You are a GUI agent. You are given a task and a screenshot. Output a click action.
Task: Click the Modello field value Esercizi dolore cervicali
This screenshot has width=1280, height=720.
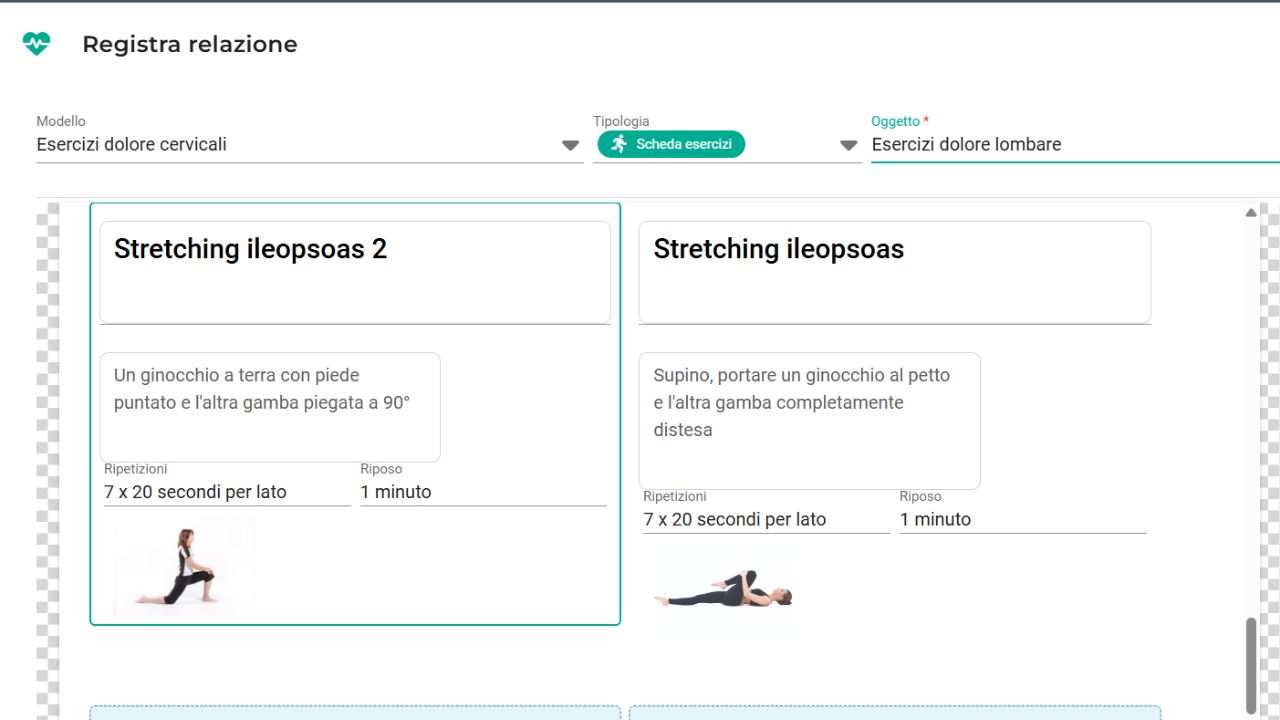click(x=132, y=144)
